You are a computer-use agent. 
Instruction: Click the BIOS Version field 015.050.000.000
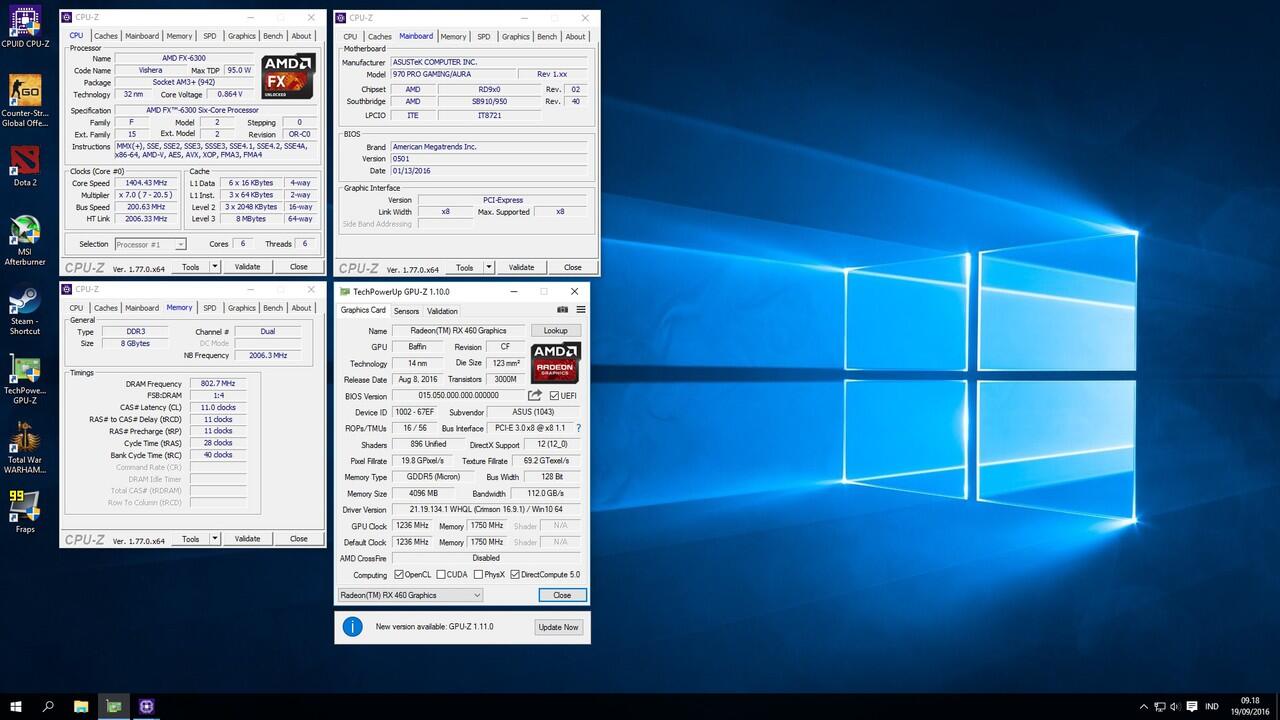tap(458, 396)
